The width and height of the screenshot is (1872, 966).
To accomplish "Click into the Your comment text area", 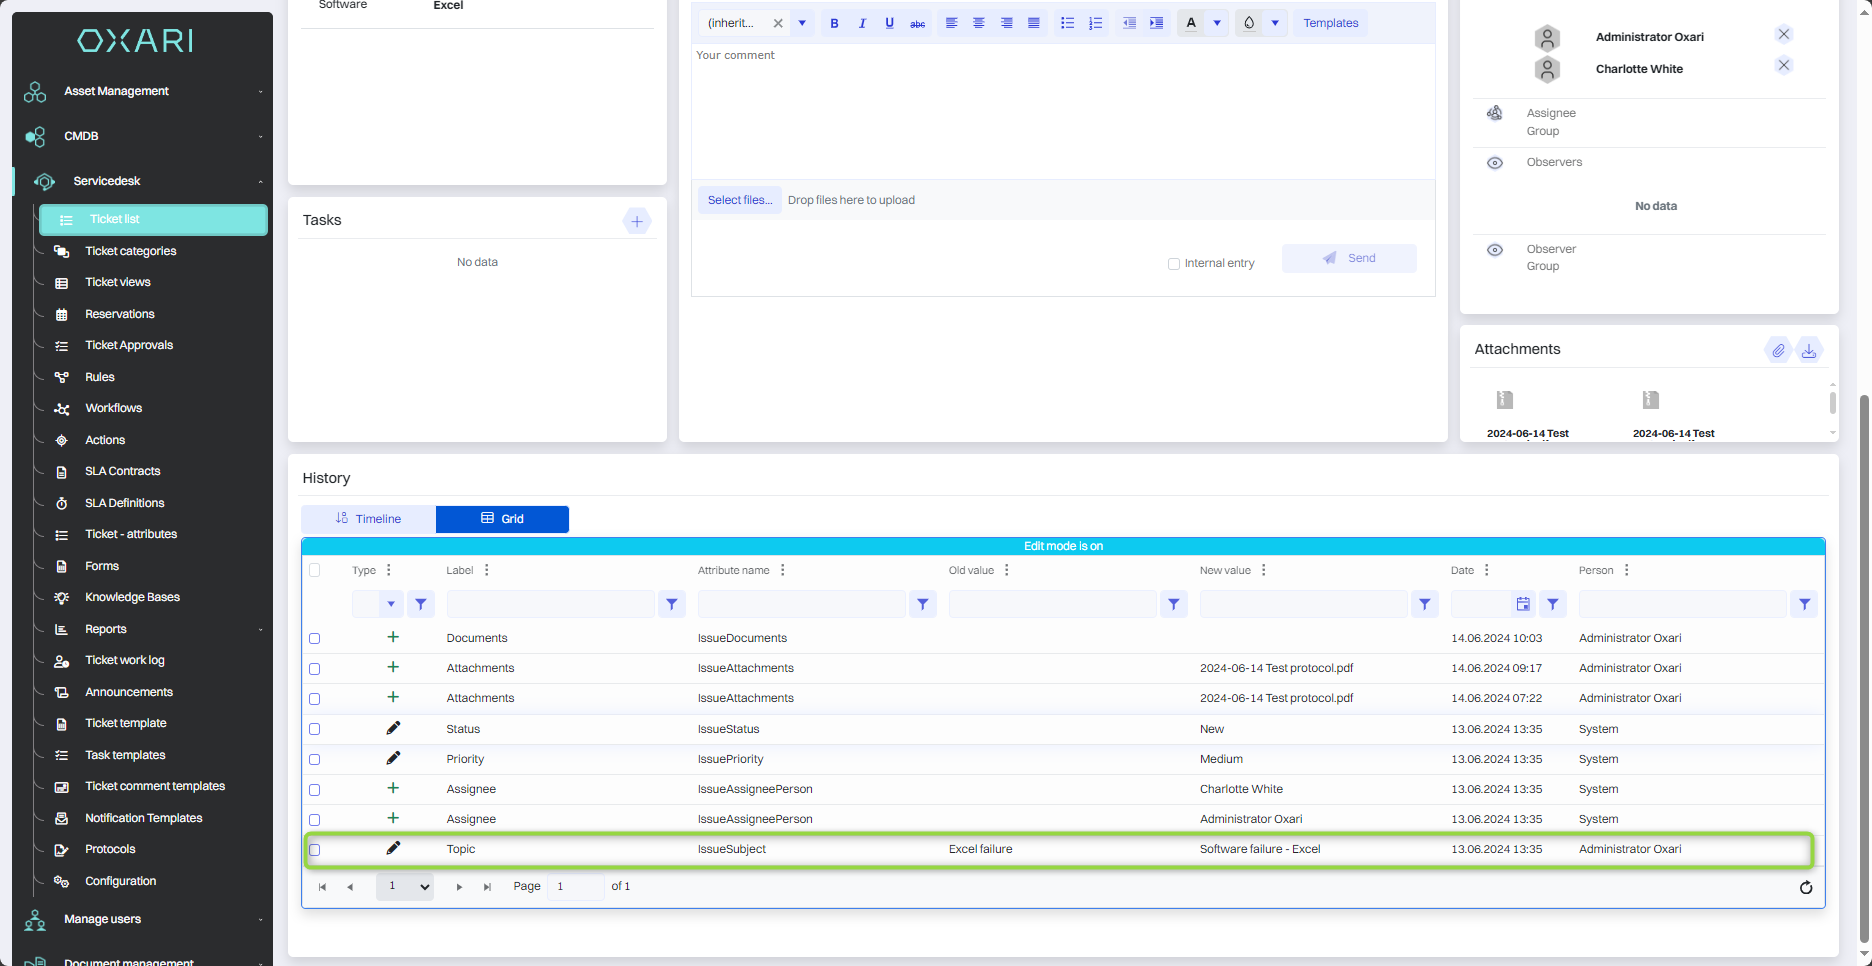I will (x=1062, y=110).
